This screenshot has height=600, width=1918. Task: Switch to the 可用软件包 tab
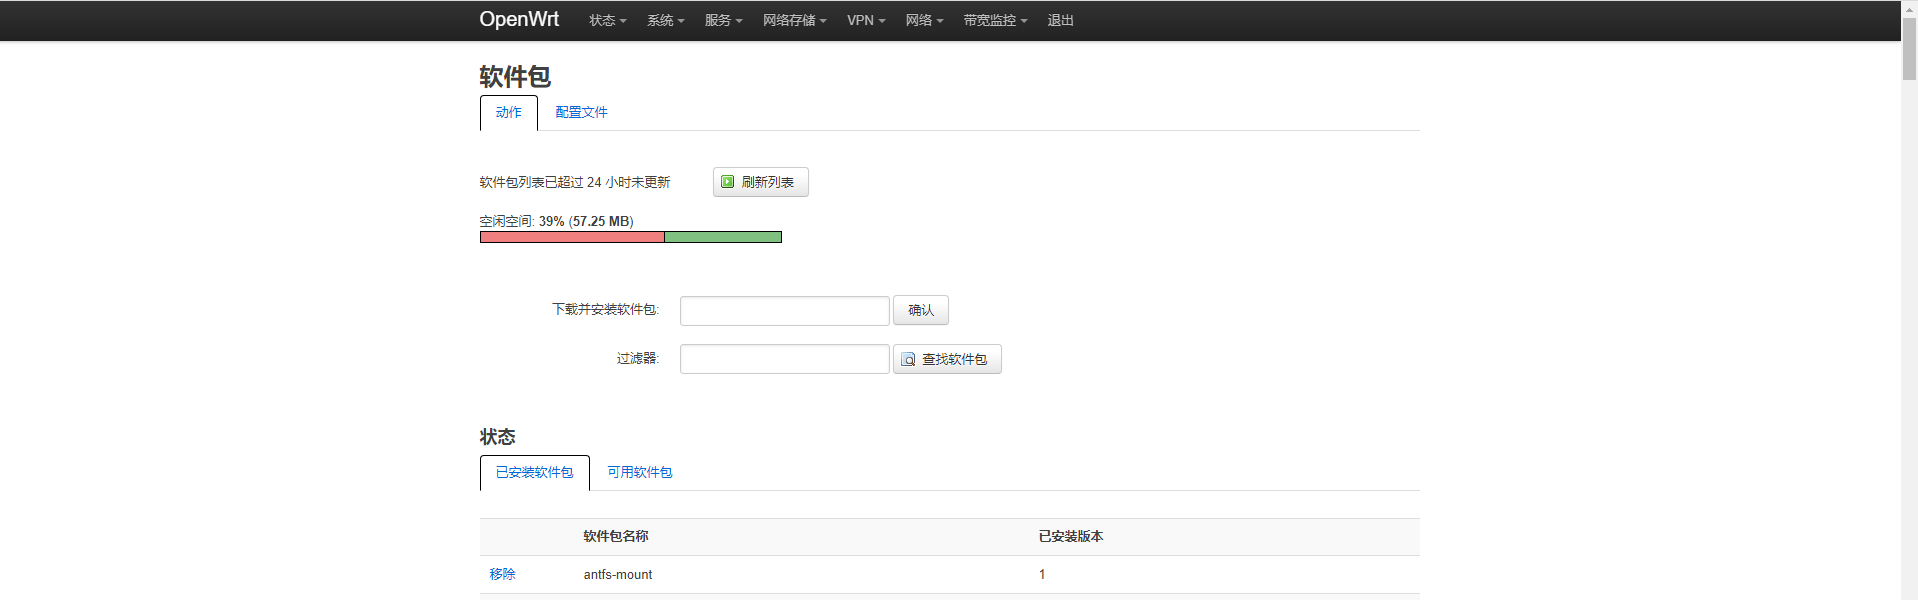click(x=640, y=472)
